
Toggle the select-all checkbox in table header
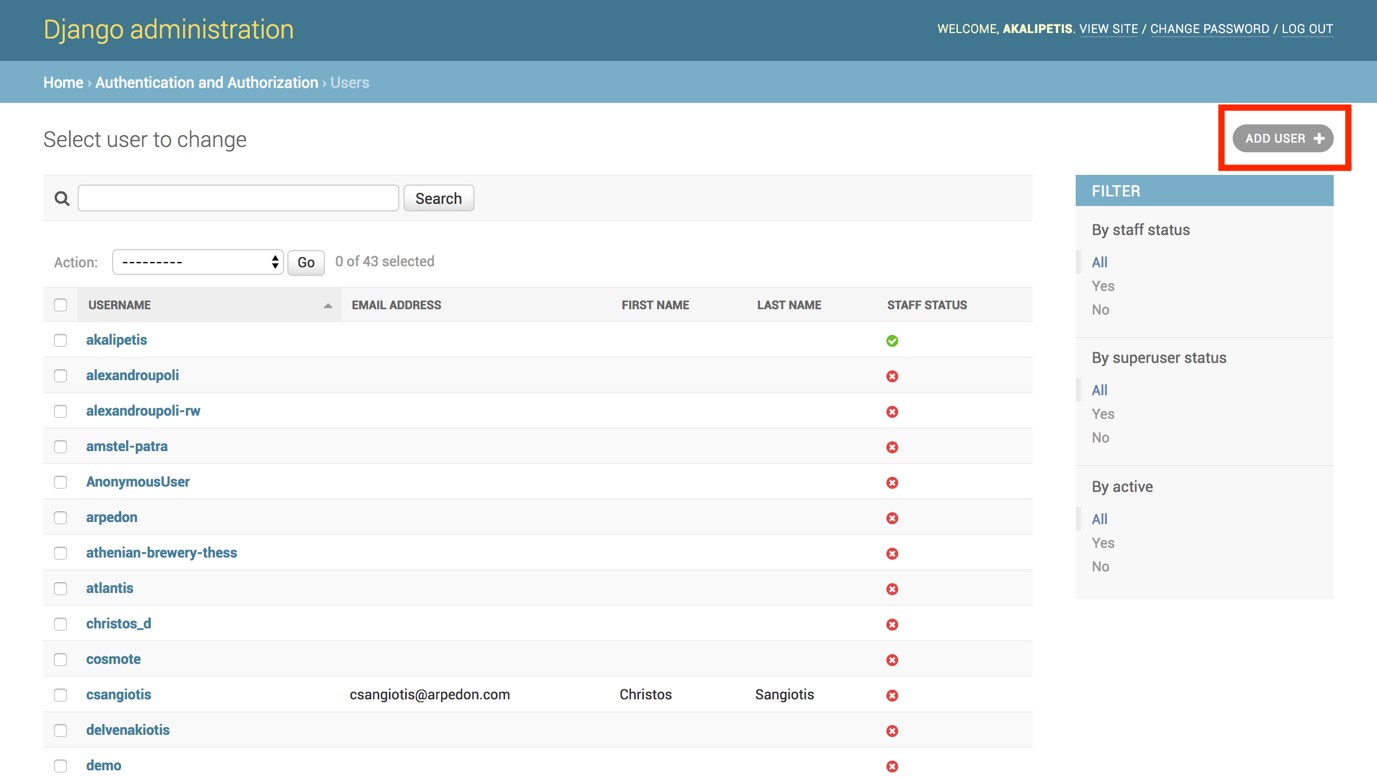tap(61, 305)
